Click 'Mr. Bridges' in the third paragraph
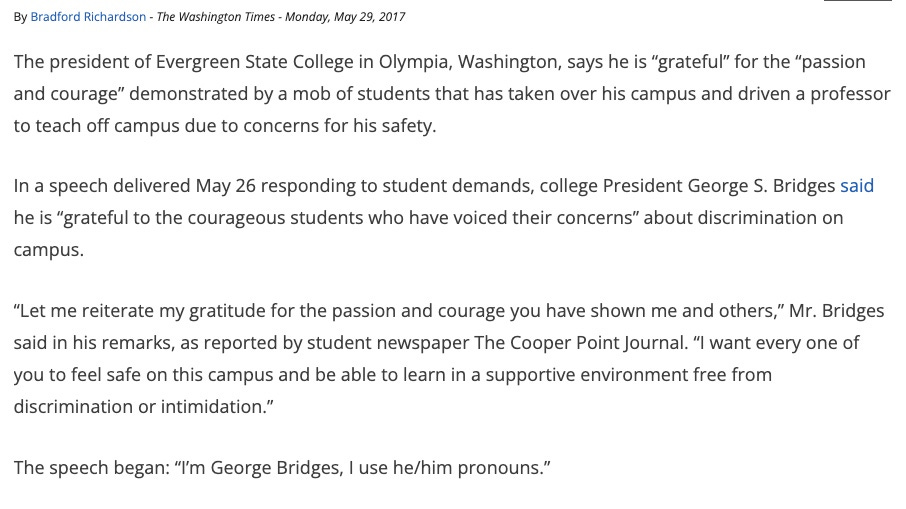The width and height of the screenshot is (906, 509). [836, 311]
